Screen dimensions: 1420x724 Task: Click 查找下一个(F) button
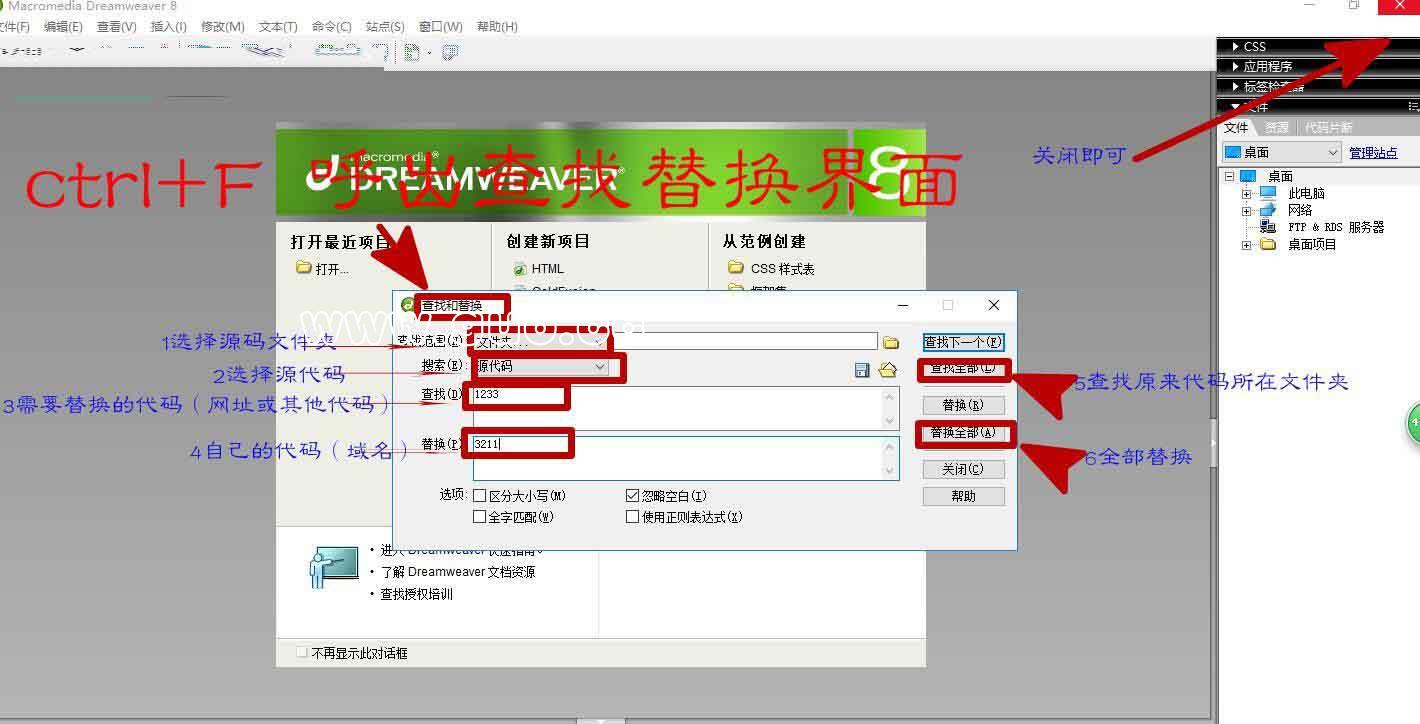963,342
